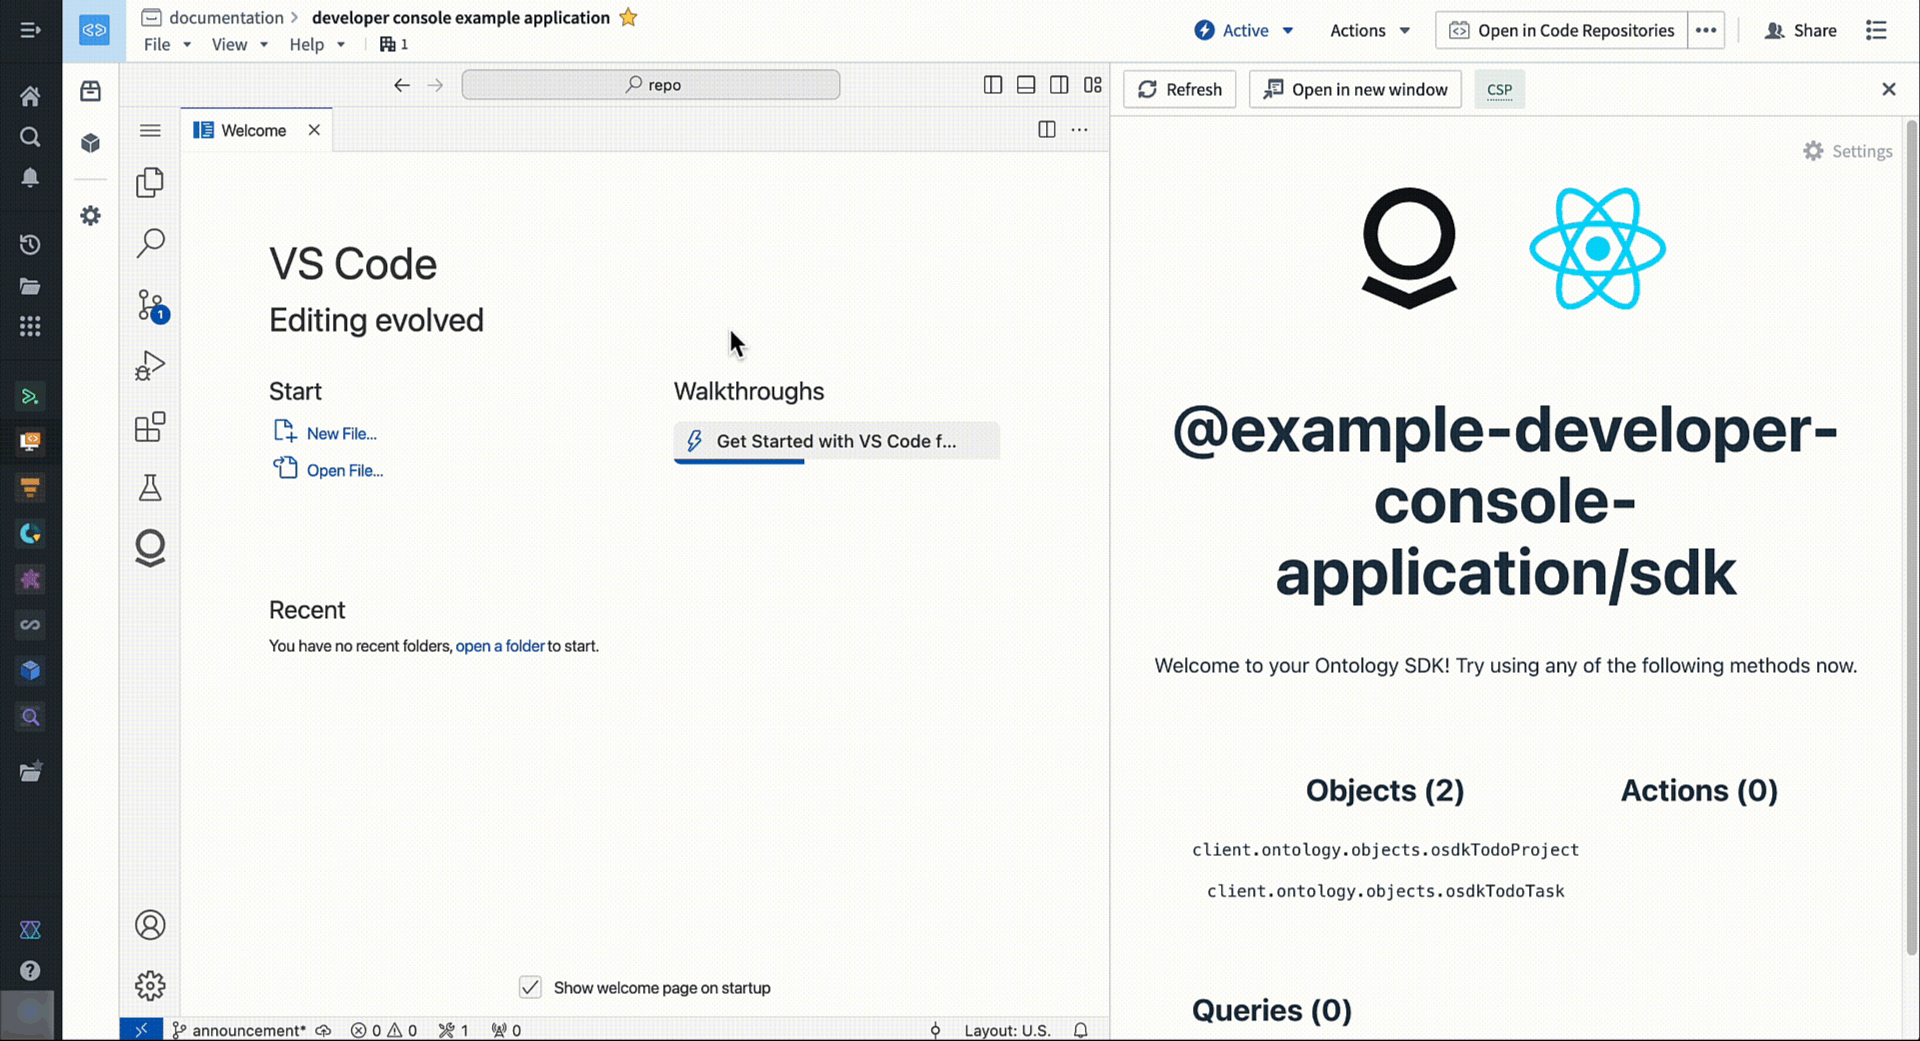Click the preview panel vertical scrollbar
The width and height of the screenshot is (1920, 1041).
click(1911, 538)
